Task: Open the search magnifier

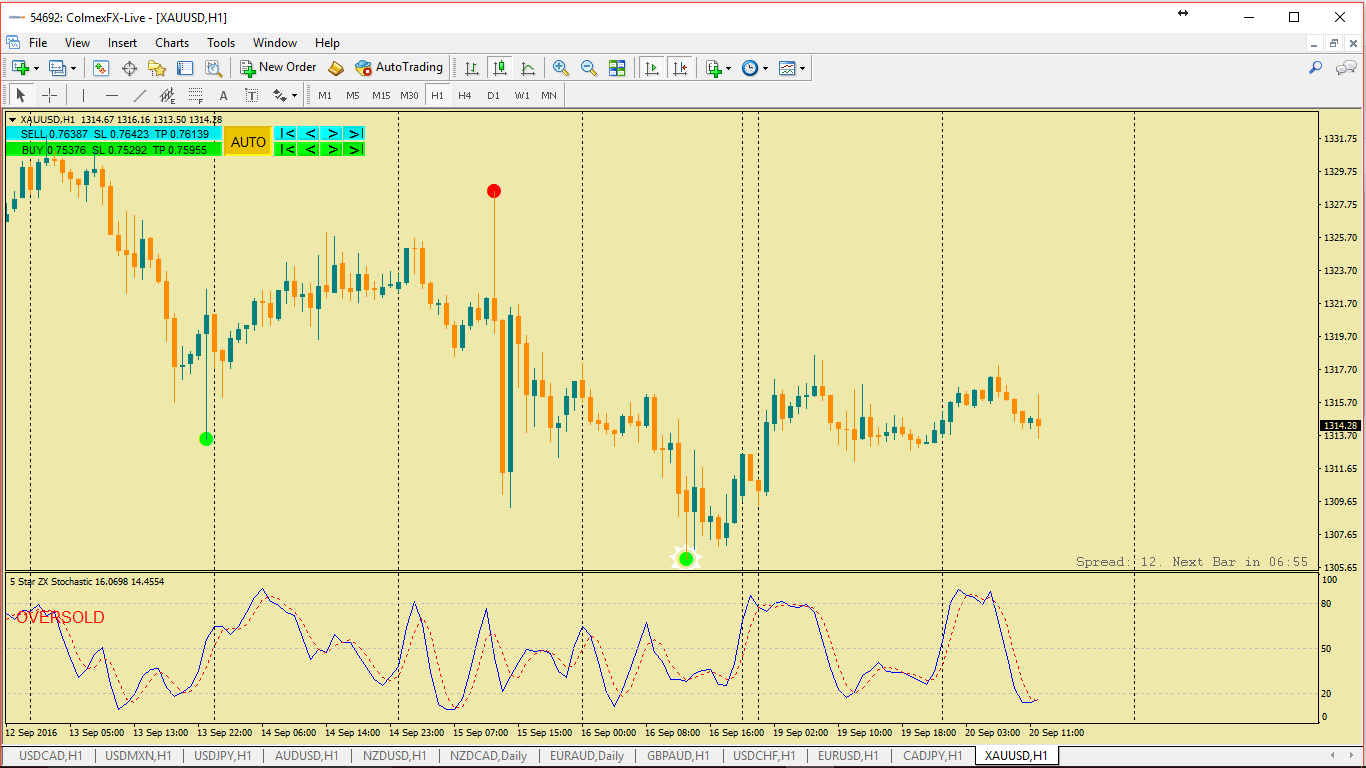Action: (x=1316, y=68)
